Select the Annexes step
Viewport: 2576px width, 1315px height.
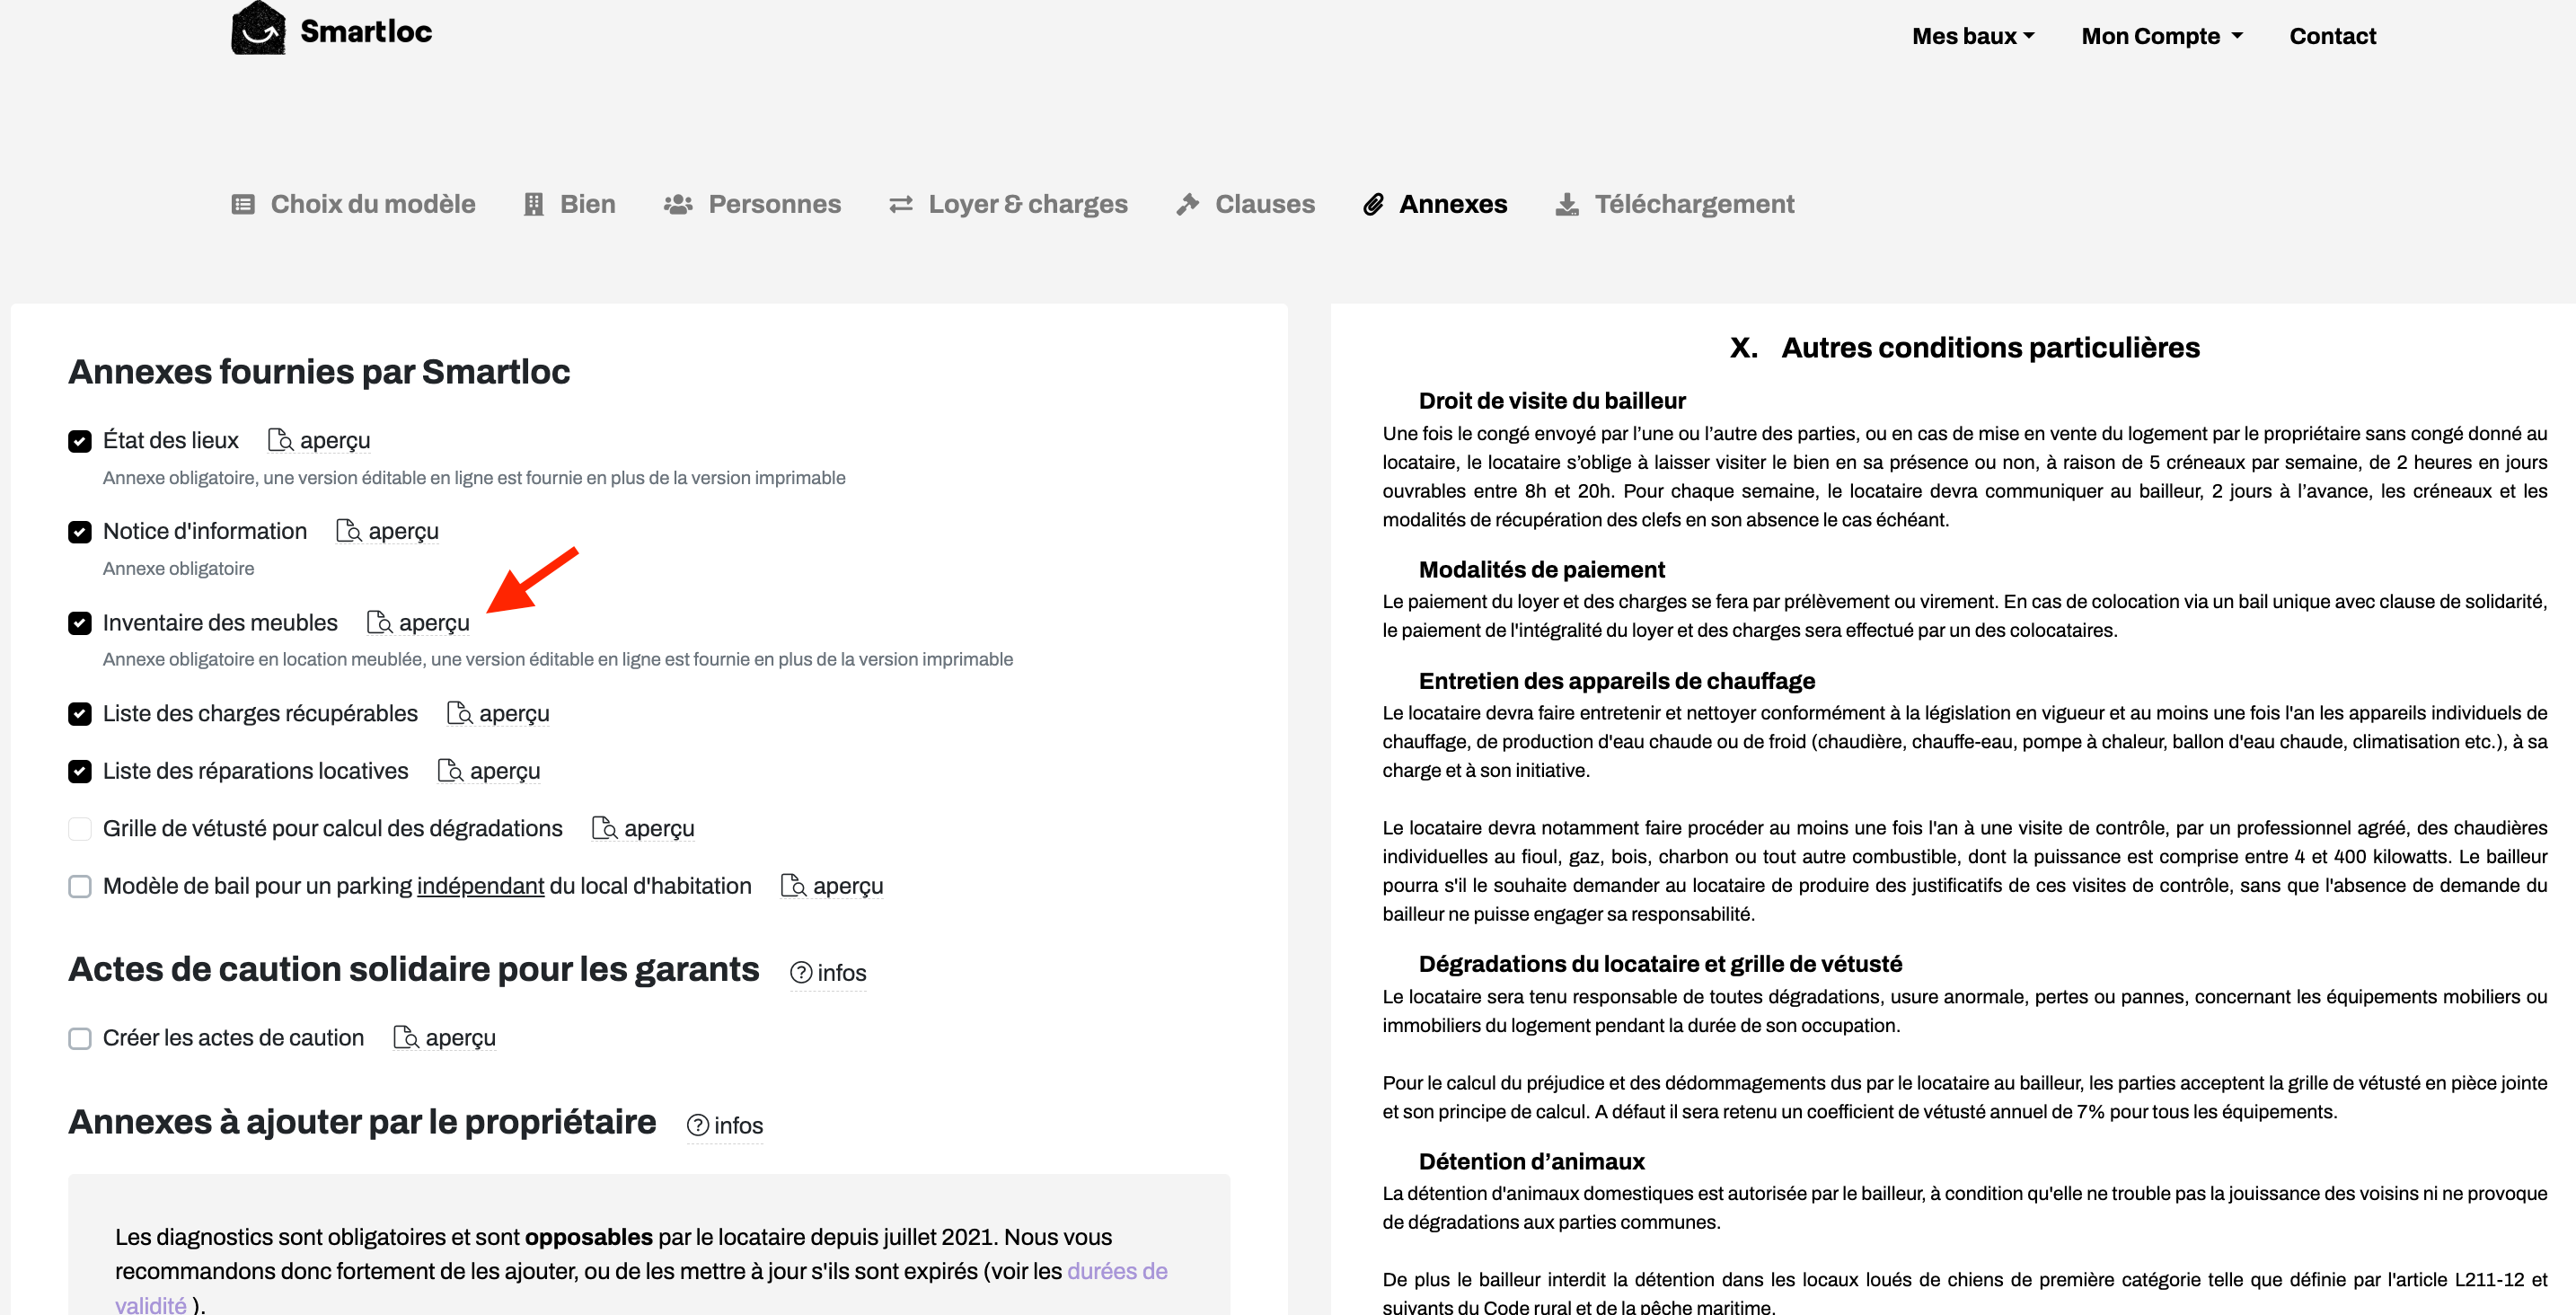click(x=1435, y=205)
